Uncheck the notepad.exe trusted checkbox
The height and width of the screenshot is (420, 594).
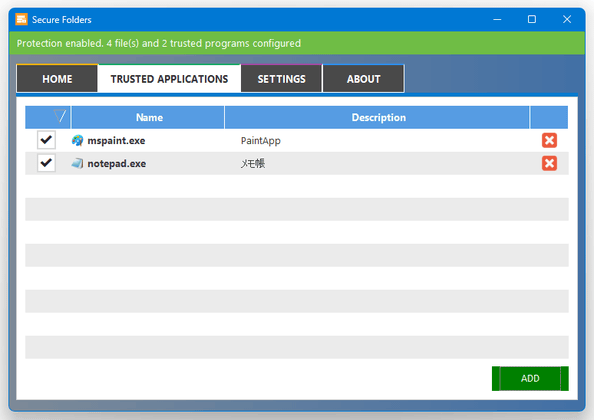tap(46, 163)
